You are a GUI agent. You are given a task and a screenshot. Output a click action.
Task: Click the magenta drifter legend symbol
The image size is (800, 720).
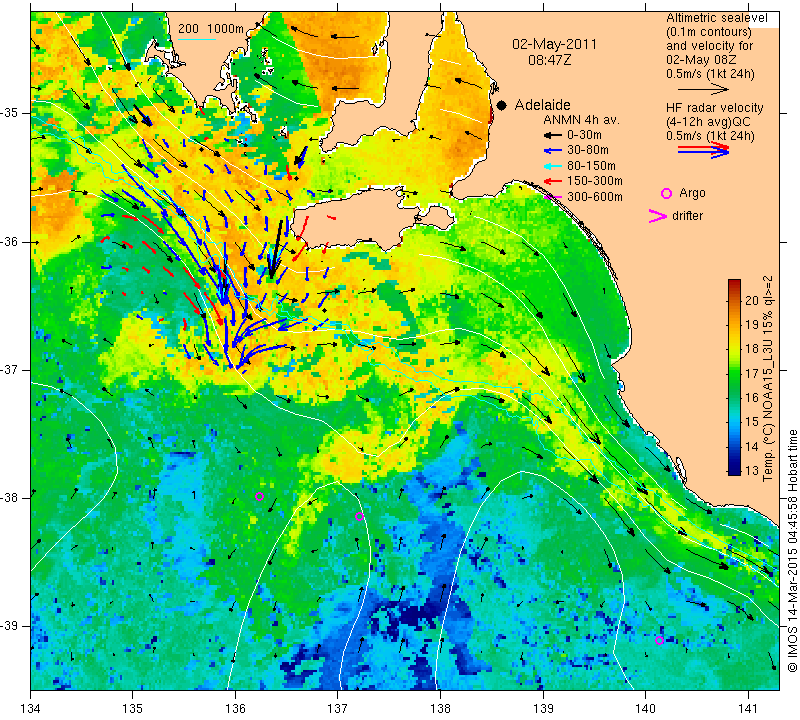click(657, 216)
